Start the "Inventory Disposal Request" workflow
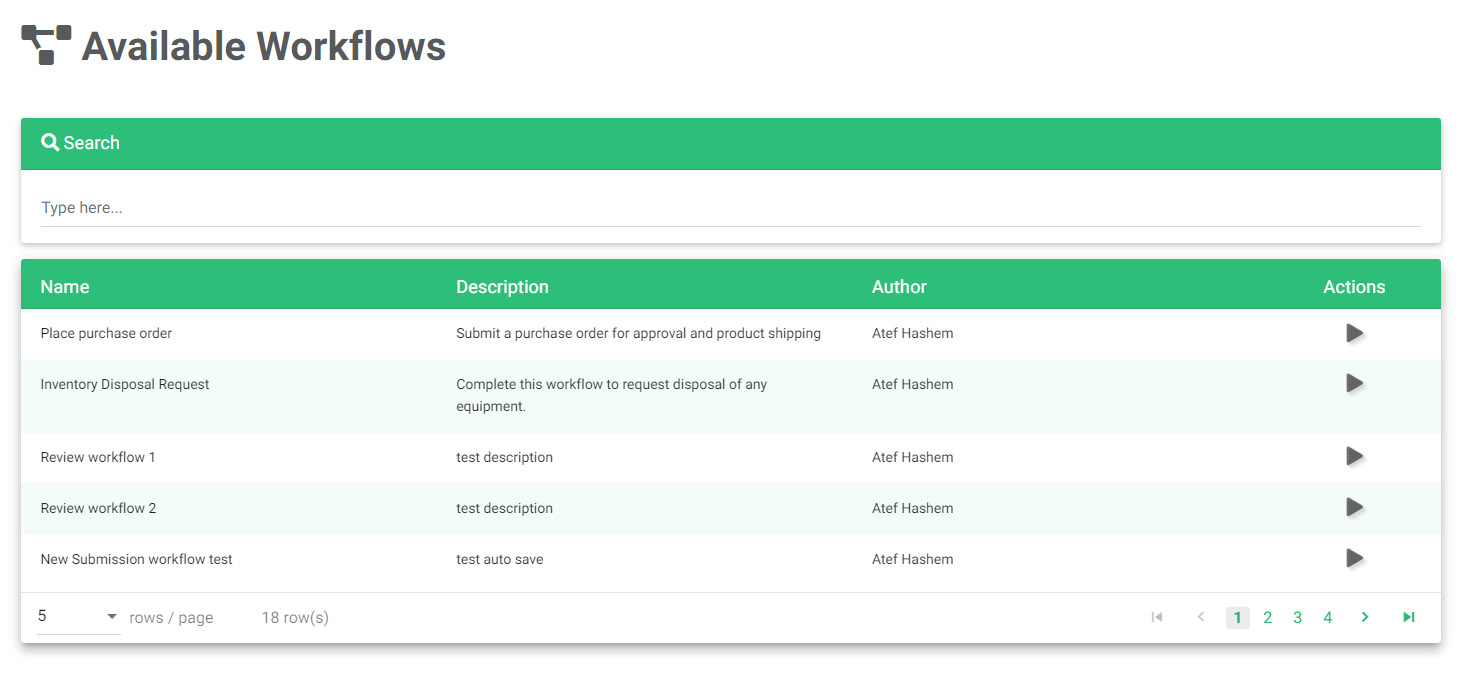1477x689 pixels. click(1355, 383)
